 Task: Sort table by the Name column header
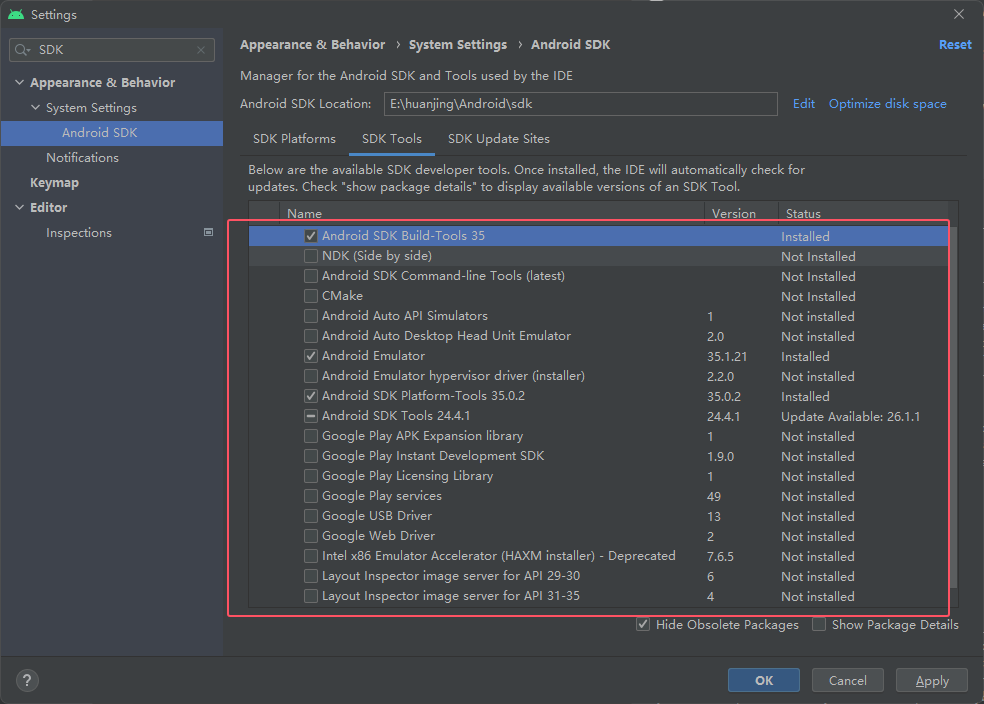493,213
